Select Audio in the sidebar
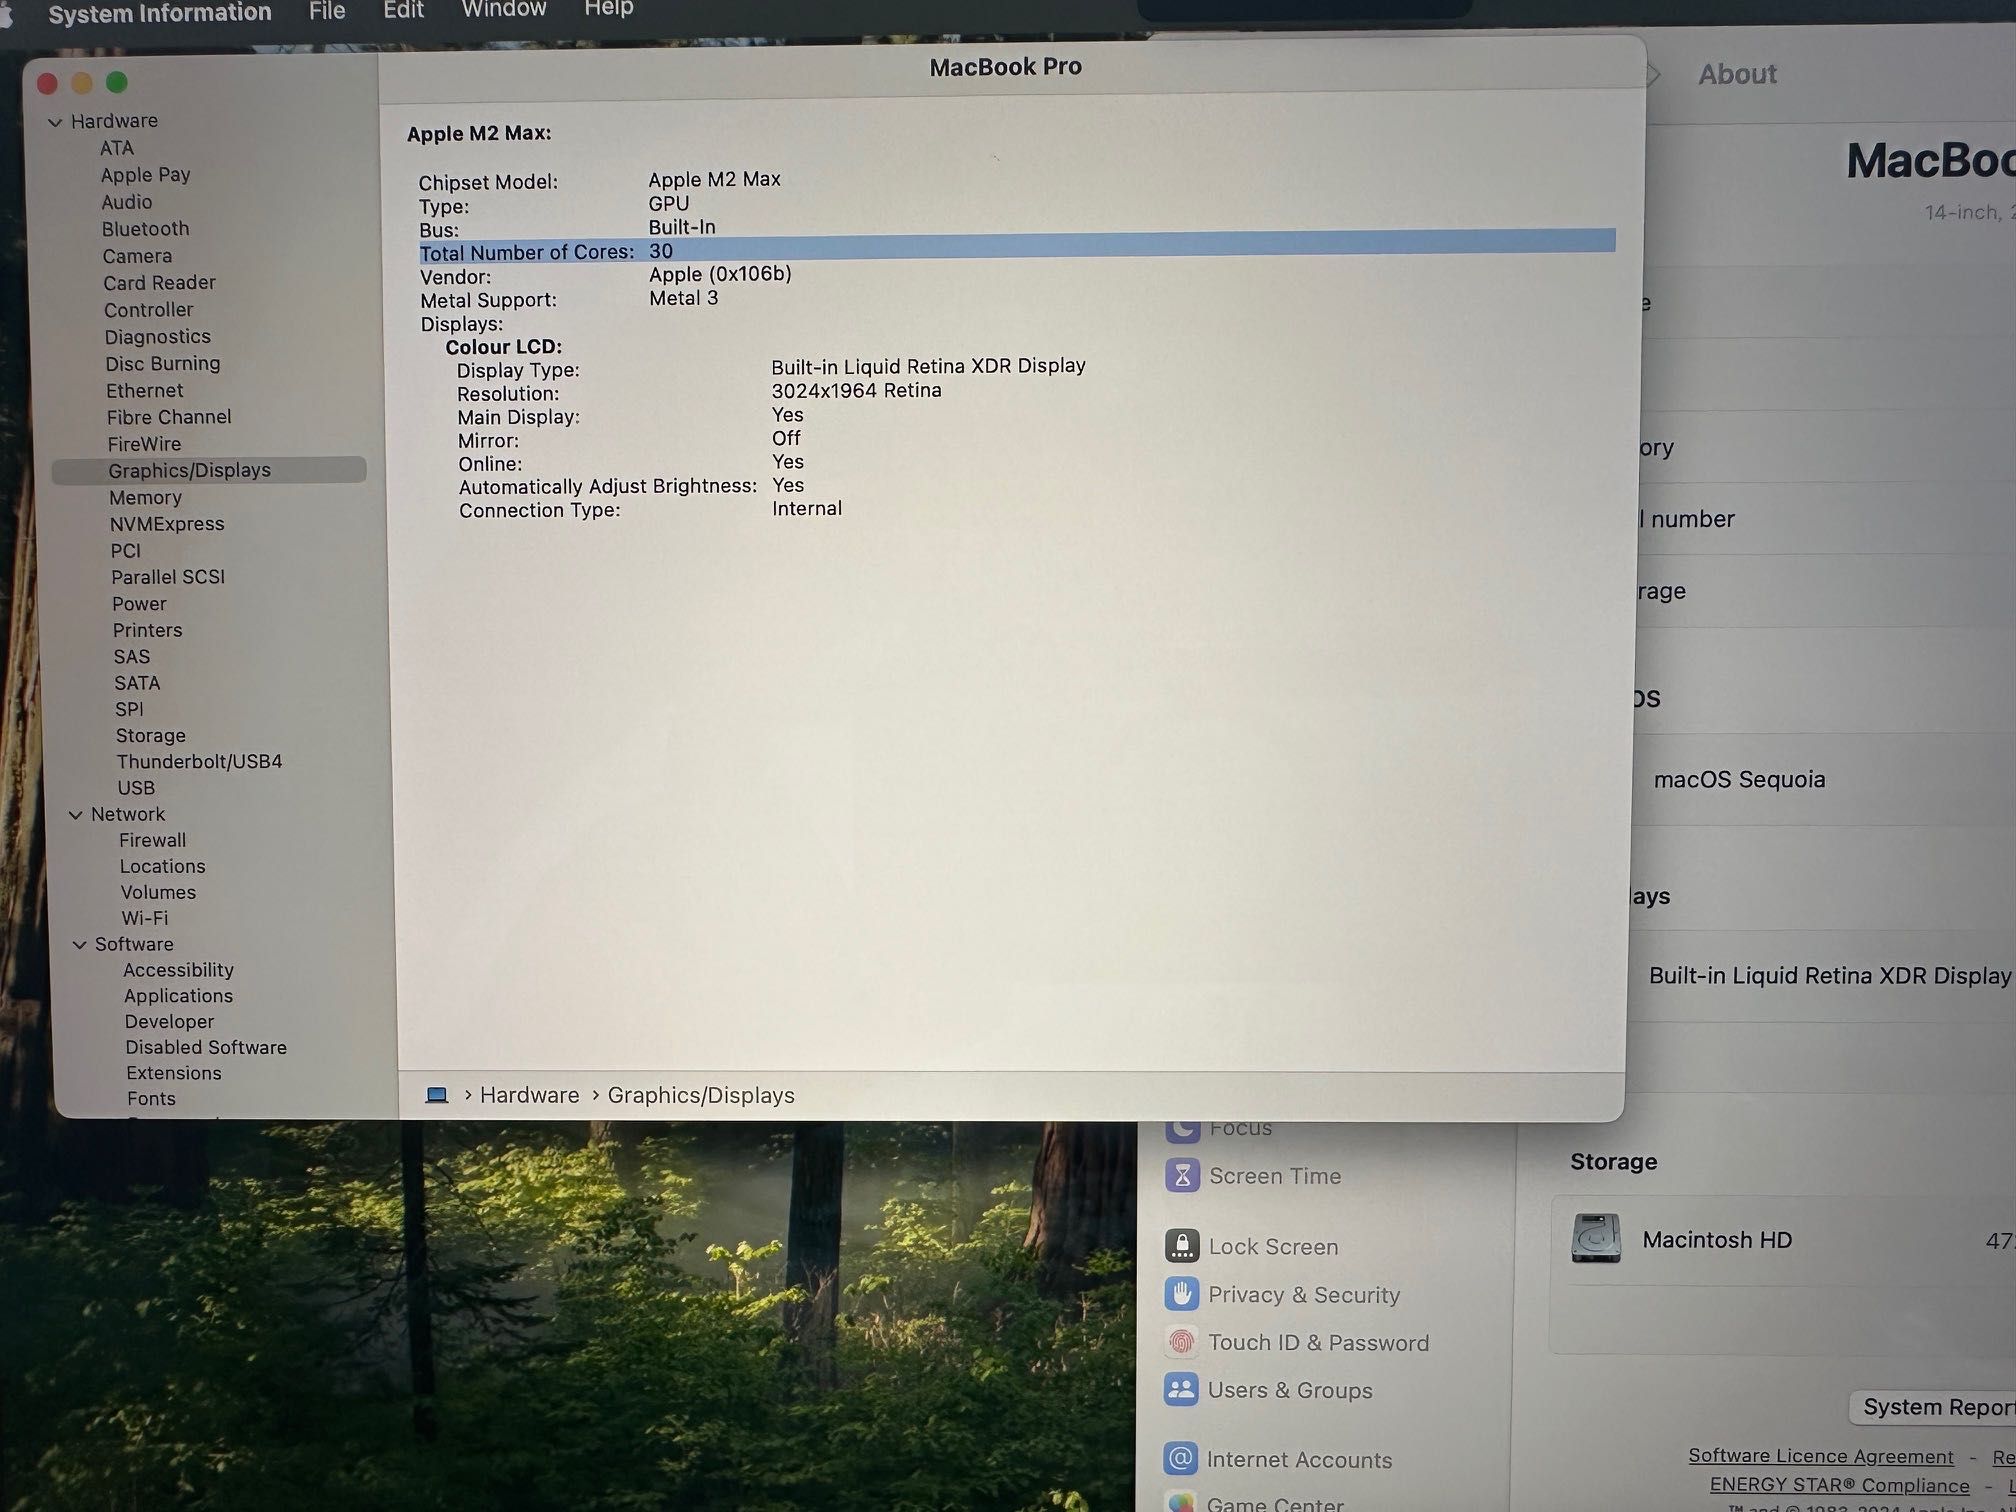The image size is (2016, 1512). 127,202
